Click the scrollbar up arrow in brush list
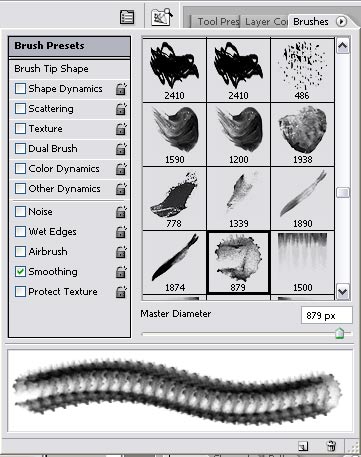The image size is (361, 457). (x=343, y=46)
